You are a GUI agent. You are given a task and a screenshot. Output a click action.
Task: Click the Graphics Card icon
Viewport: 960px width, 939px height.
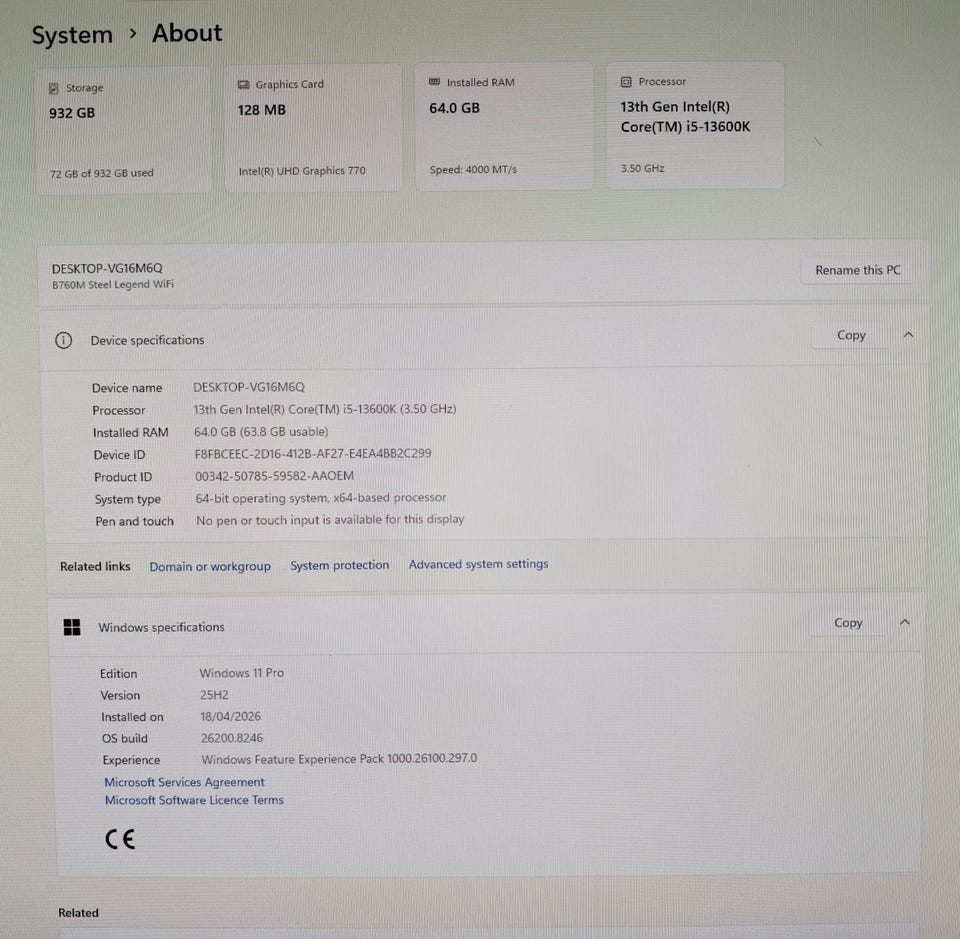pyautogui.click(x=243, y=84)
